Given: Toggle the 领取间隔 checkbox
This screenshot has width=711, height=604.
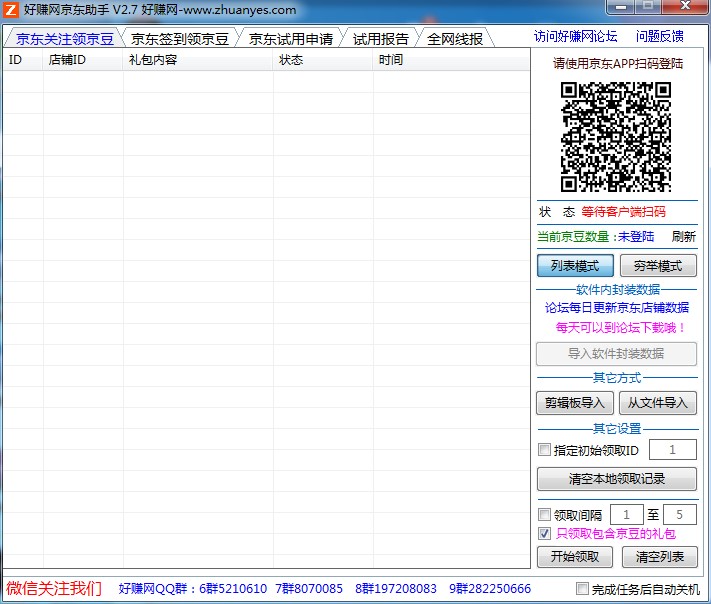Looking at the screenshot, I should 545,515.
